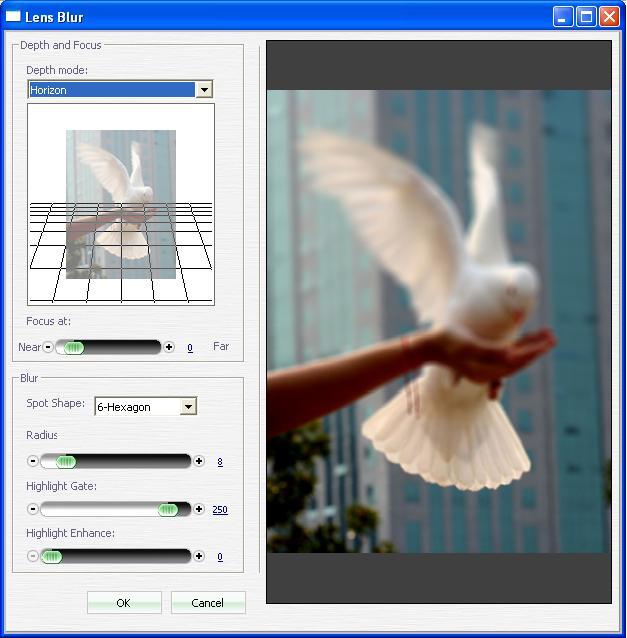Expand the Spot Shape dropdown arrow
The width and height of the screenshot is (627, 638).
[188, 406]
